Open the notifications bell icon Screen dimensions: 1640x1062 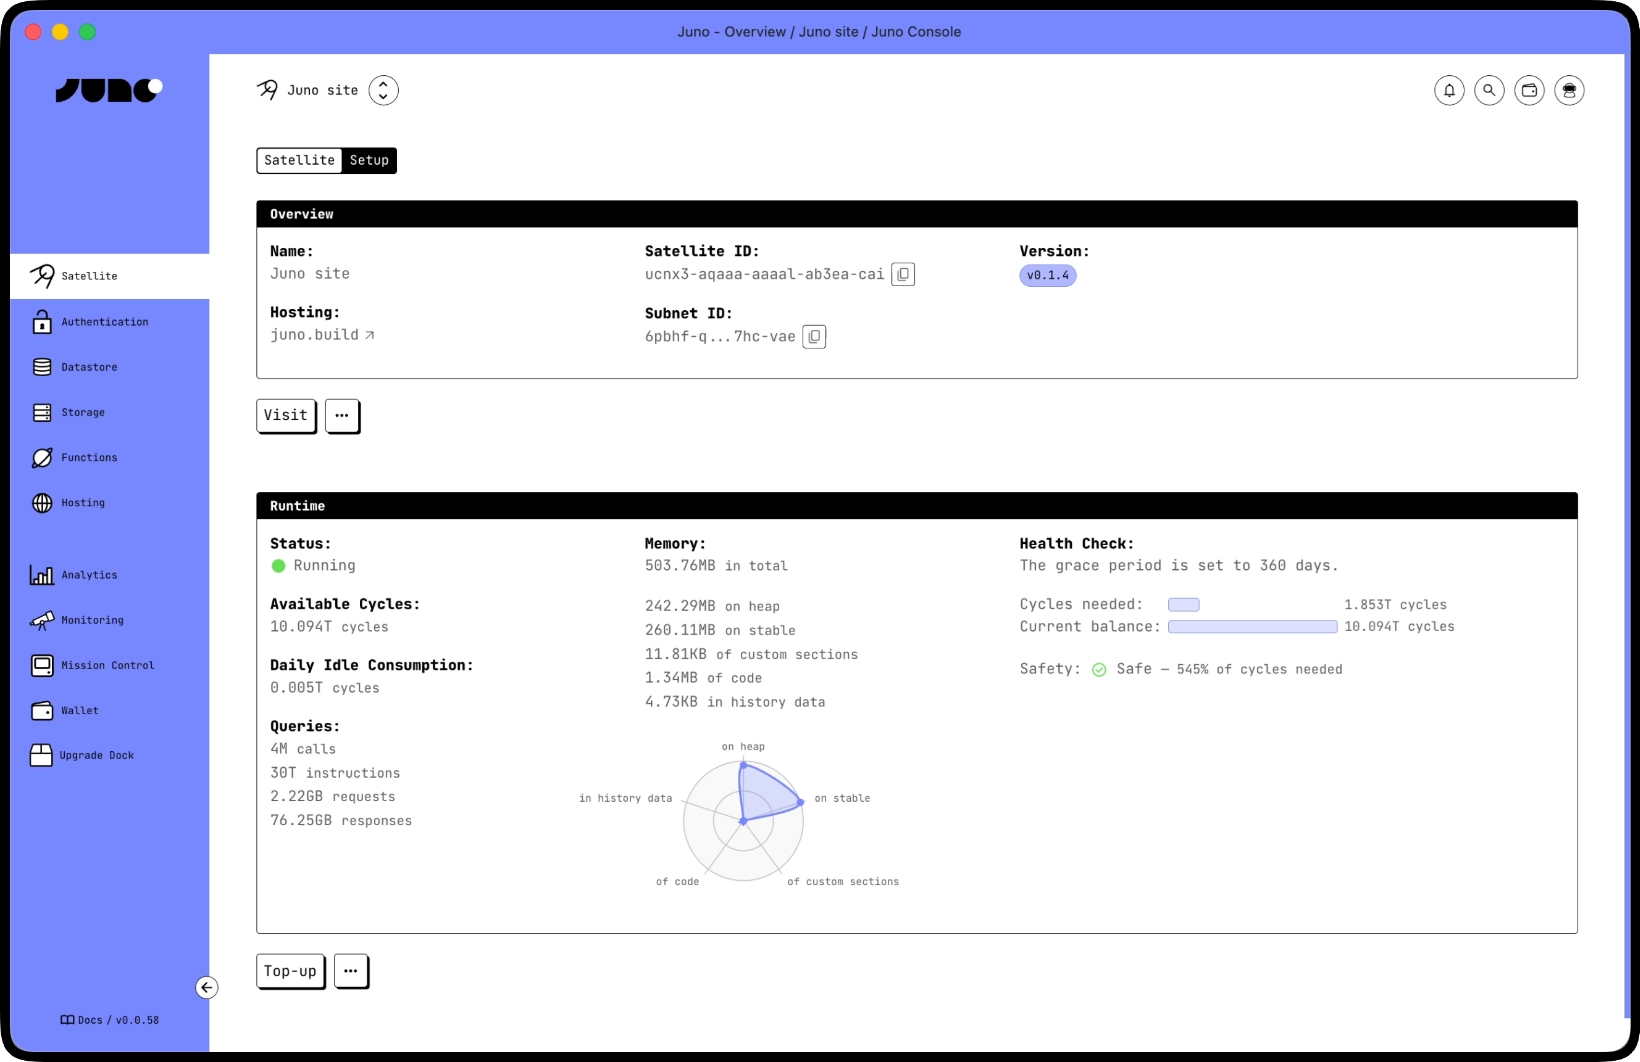(x=1449, y=90)
